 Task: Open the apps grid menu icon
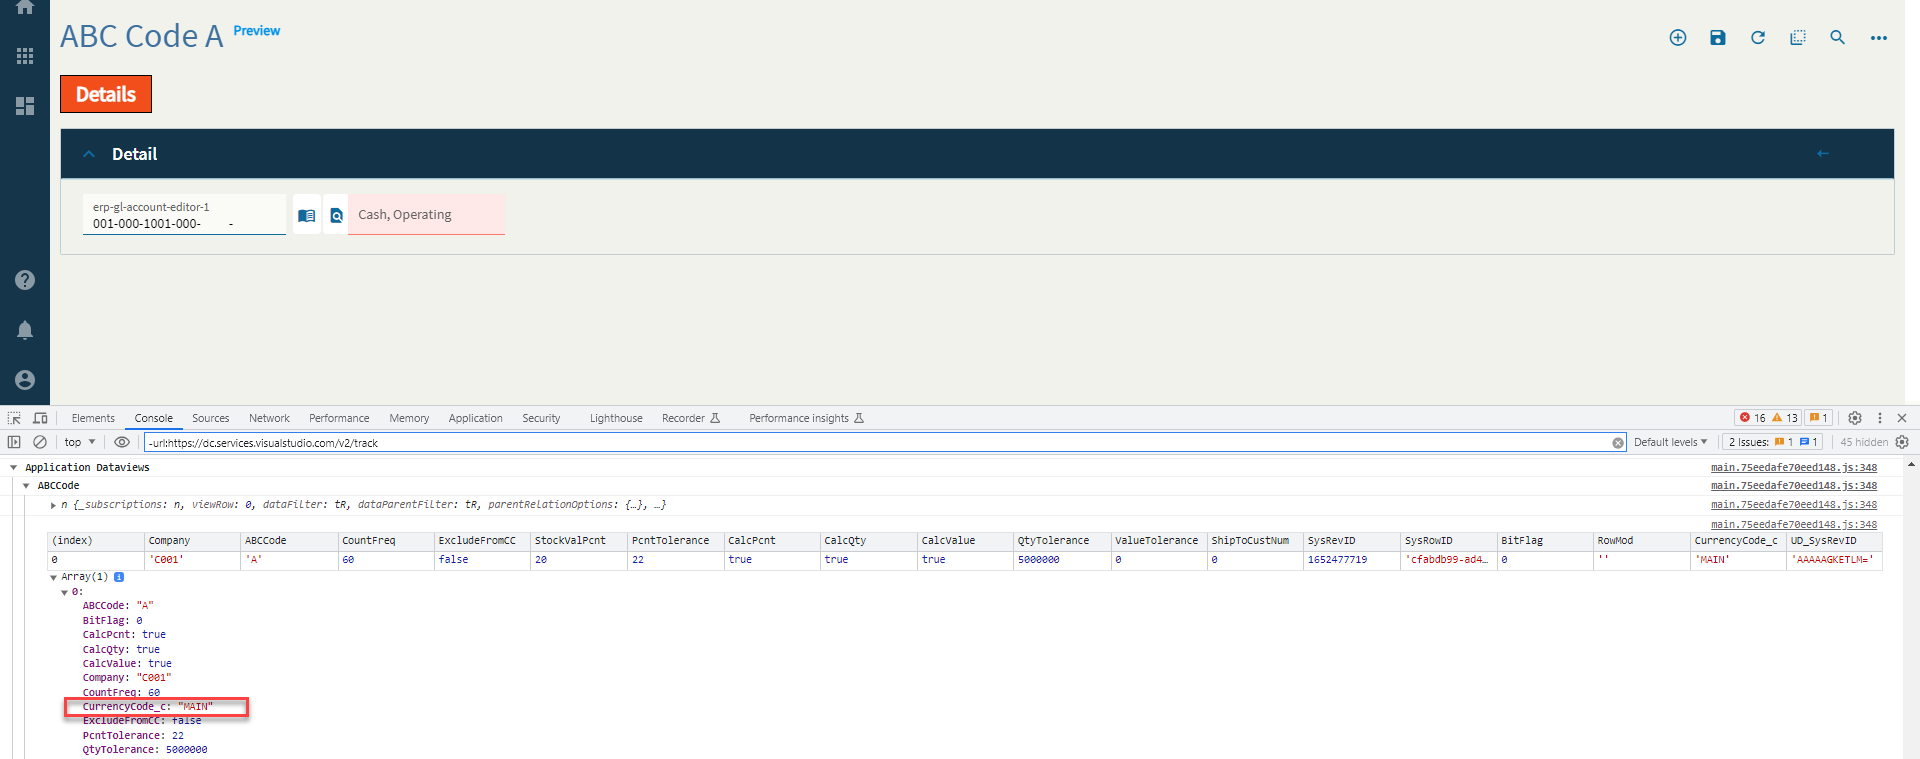pyautogui.click(x=25, y=56)
